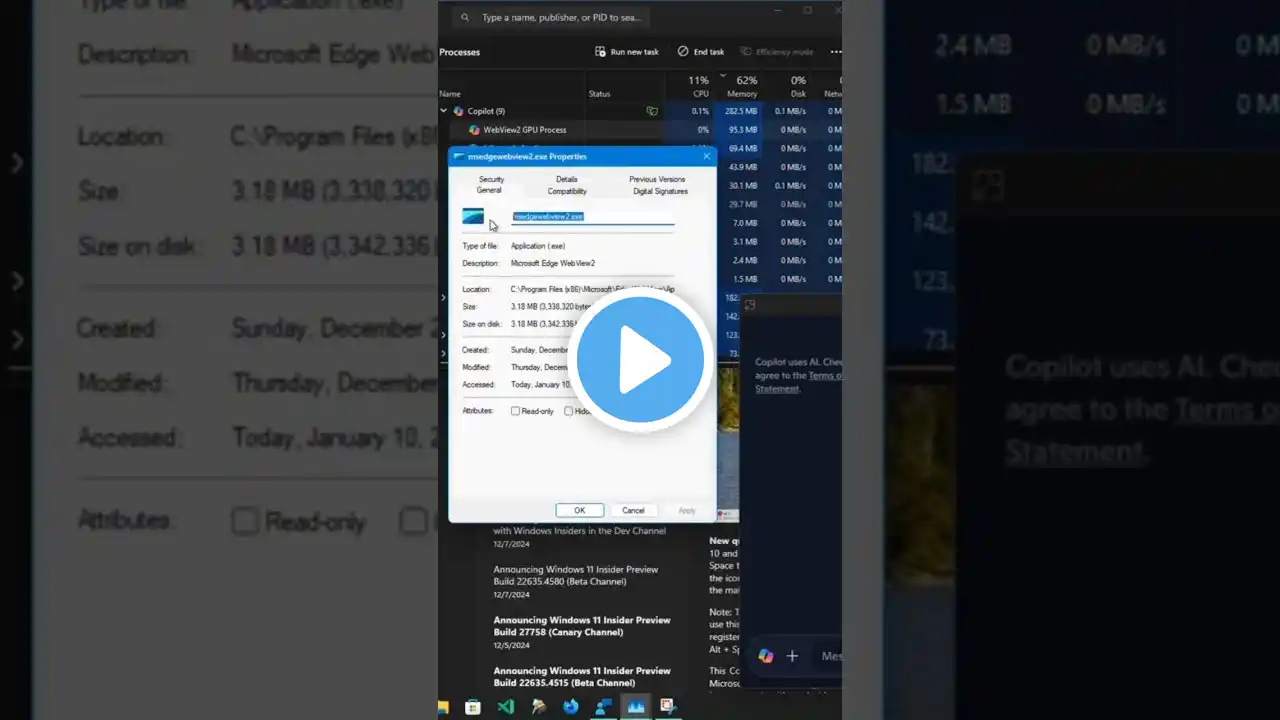Sort processes by the Name column
Image resolution: width=1280 pixels, height=720 pixels.
coord(450,94)
